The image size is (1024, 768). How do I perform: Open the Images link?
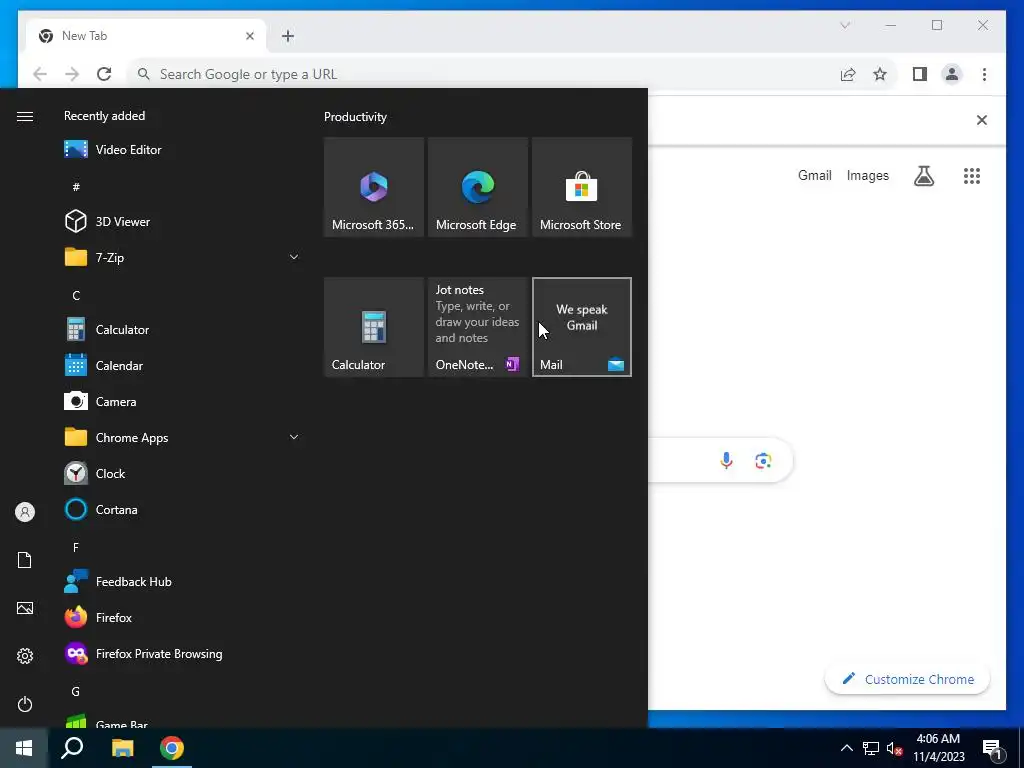[x=867, y=175]
